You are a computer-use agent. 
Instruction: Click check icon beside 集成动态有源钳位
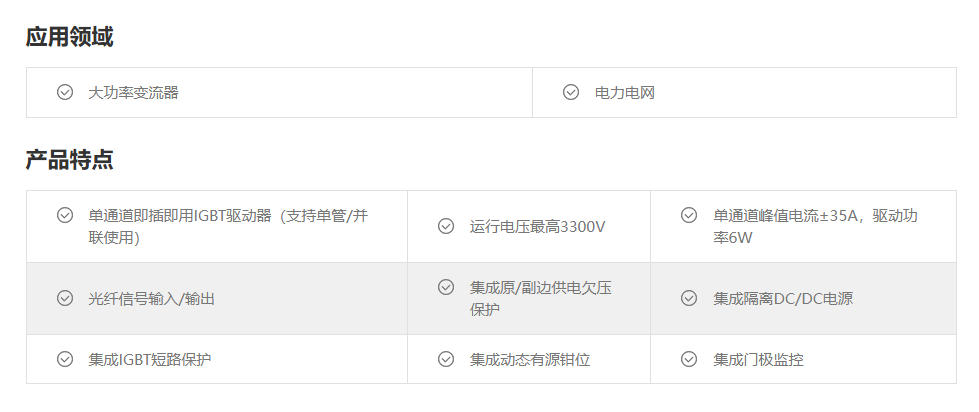click(x=446, y=359)
